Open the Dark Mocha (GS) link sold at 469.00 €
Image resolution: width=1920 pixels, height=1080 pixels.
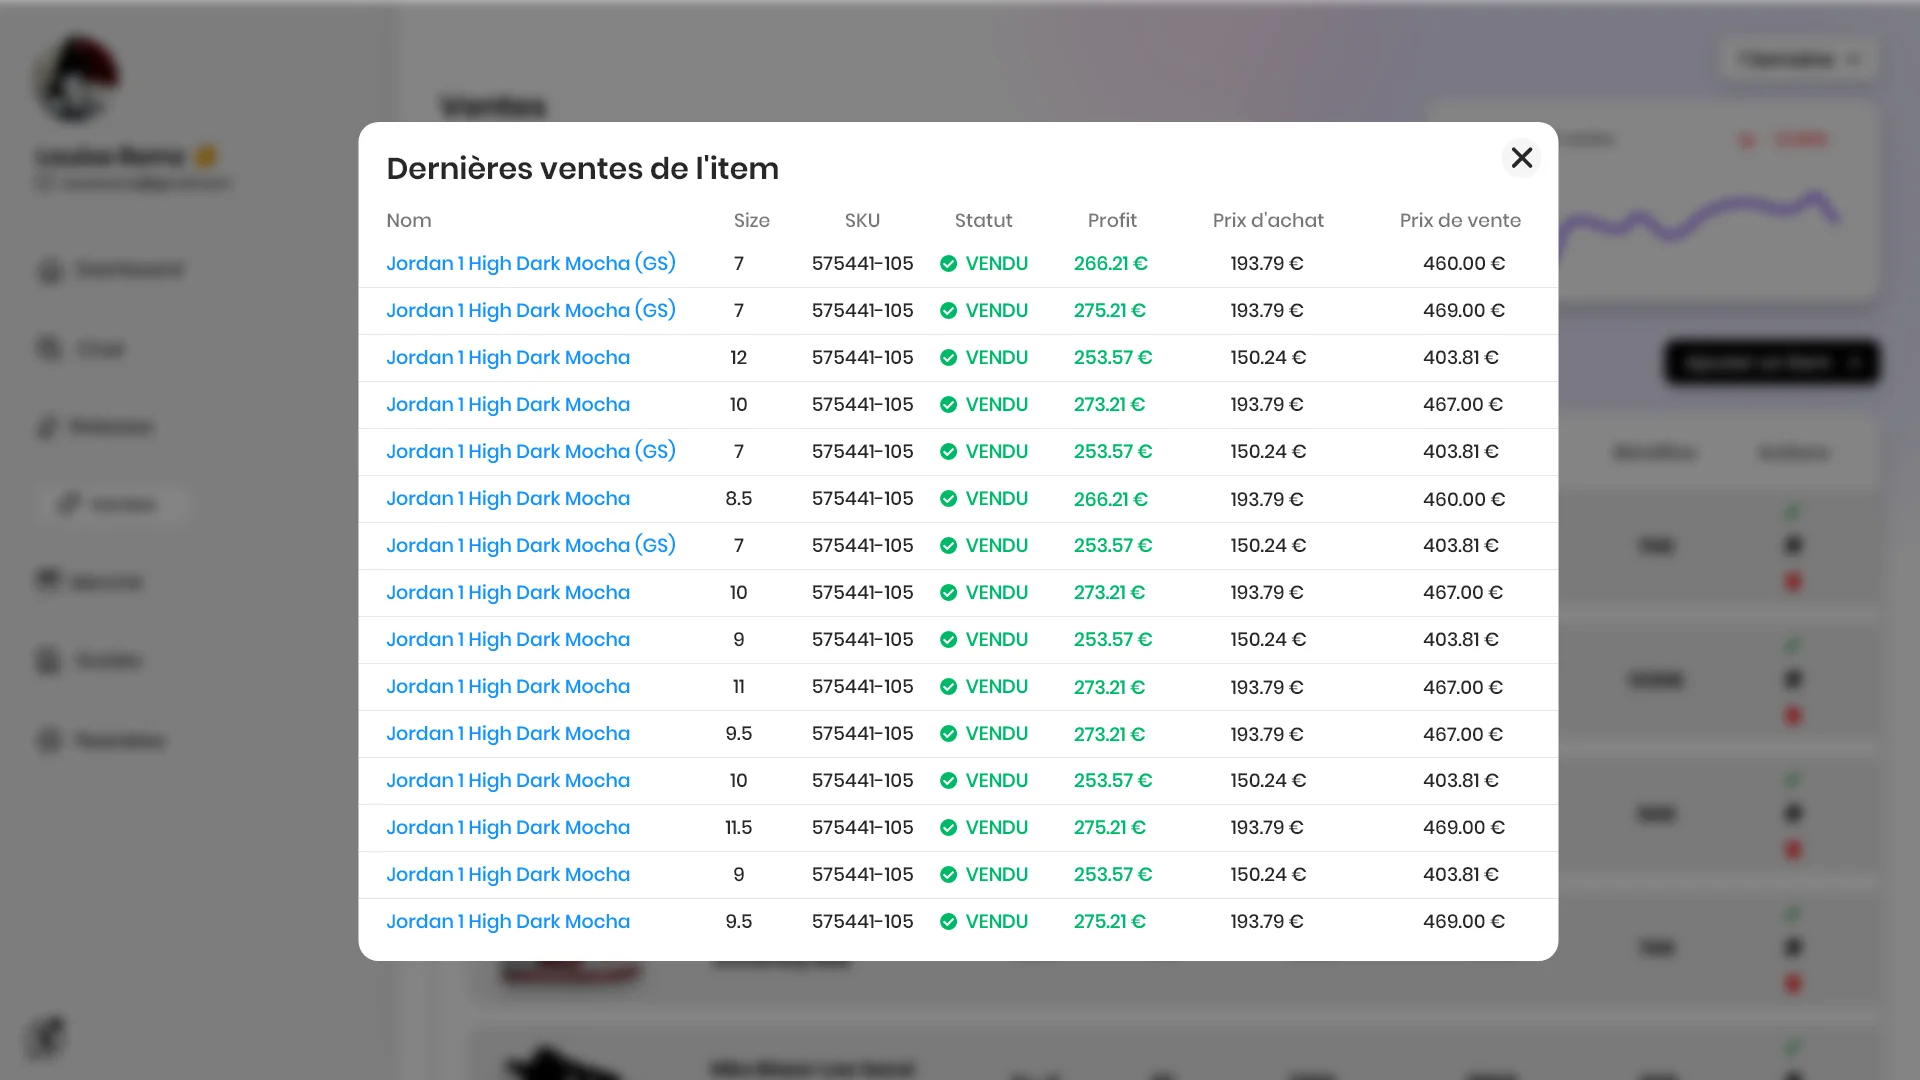[x=531, y=311]
